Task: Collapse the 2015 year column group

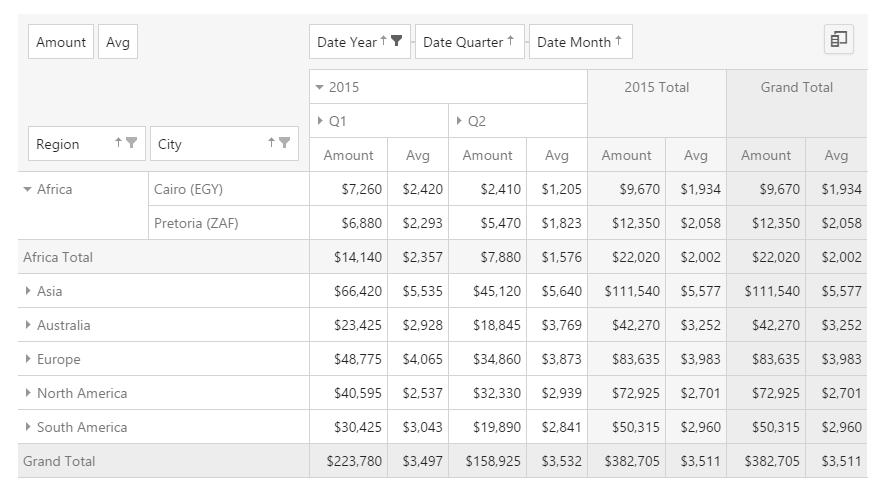Action: tap(320, 87)
